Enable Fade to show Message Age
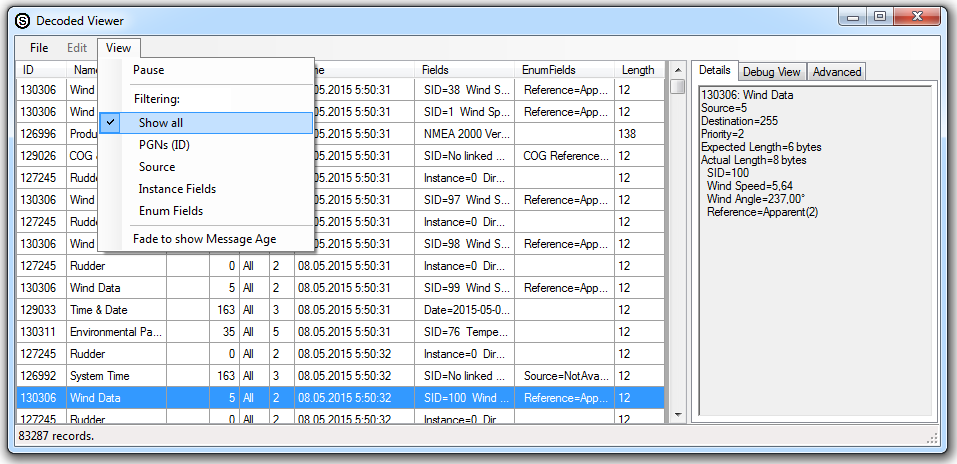The height and width of the screenshot is (464, 957). [x=205, y=239]
